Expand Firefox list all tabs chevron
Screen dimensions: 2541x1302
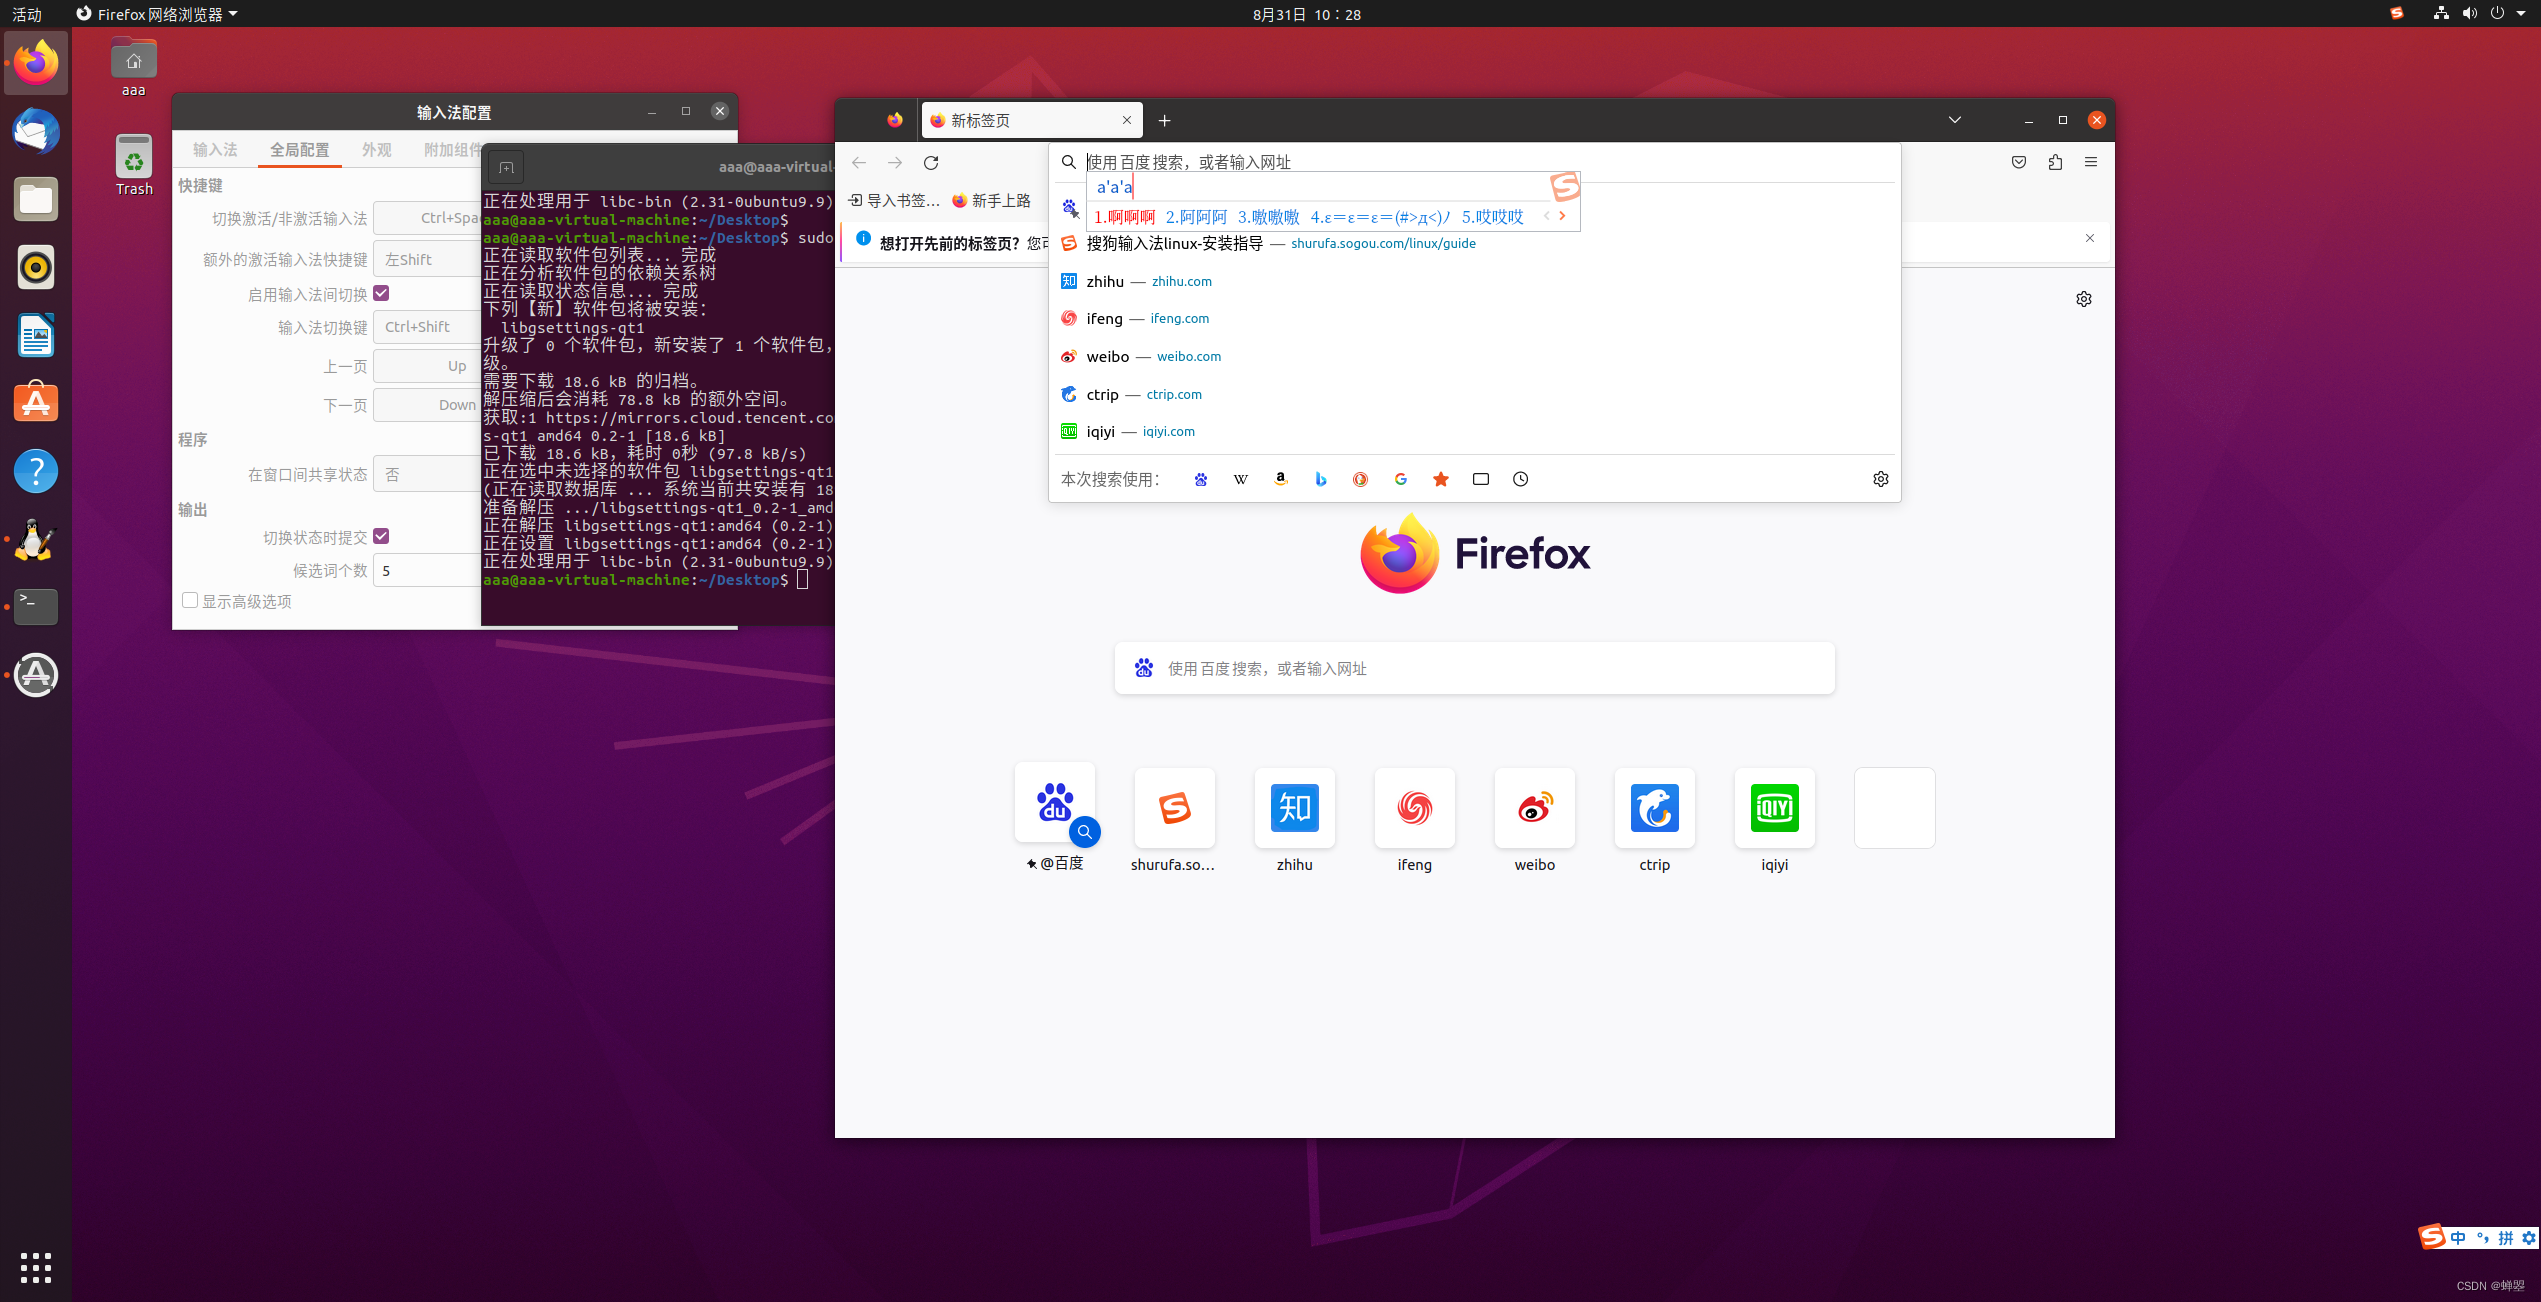pos(1955,120)
